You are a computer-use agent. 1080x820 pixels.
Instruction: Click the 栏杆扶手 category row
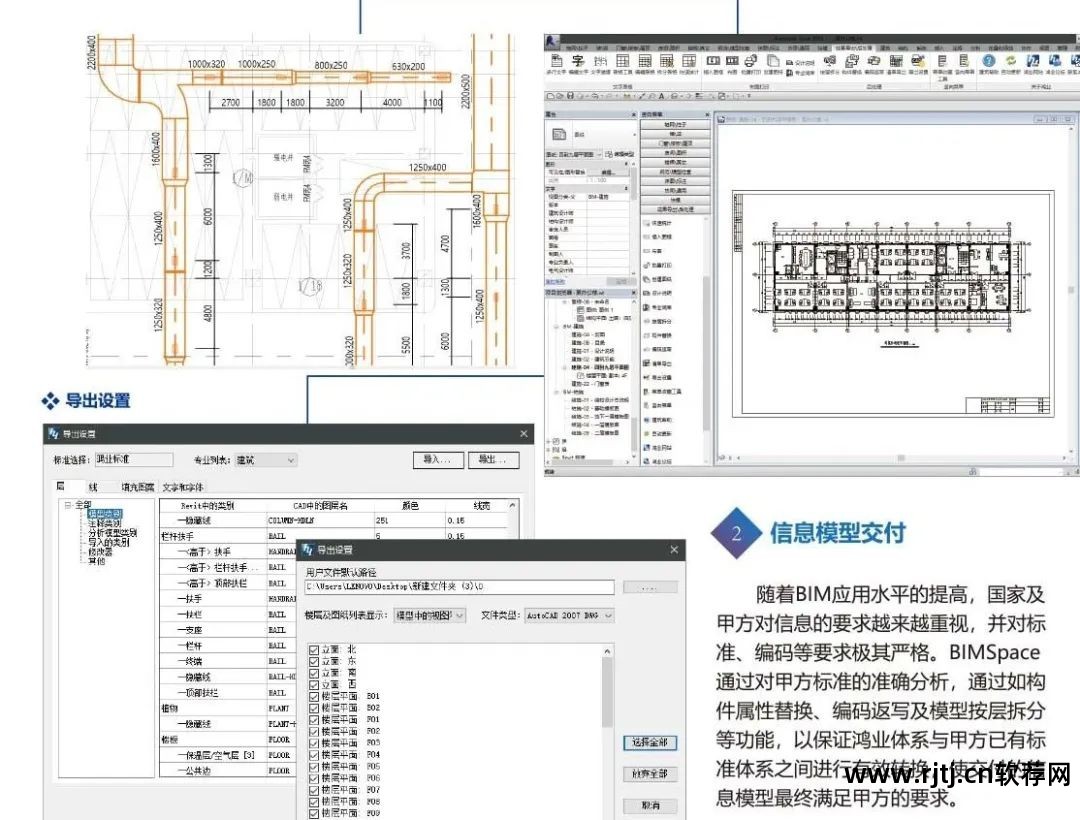(214, 536)
